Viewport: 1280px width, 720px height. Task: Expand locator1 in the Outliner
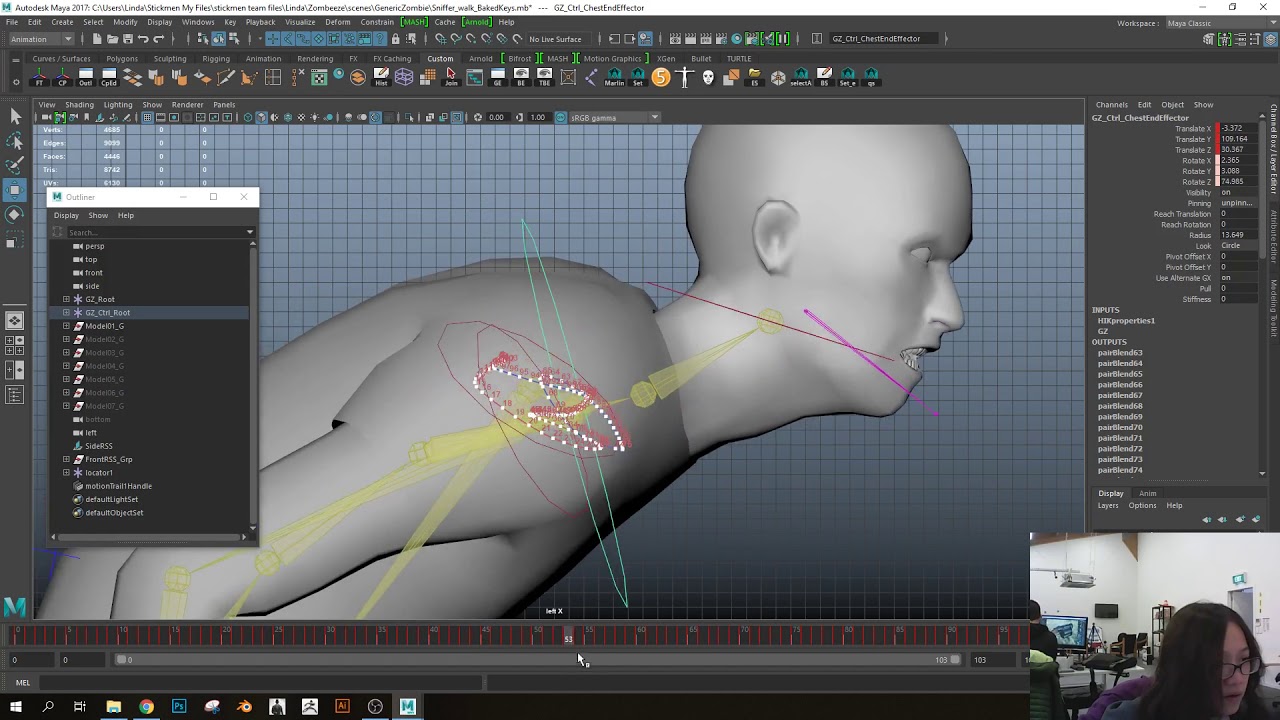(66, 472)
